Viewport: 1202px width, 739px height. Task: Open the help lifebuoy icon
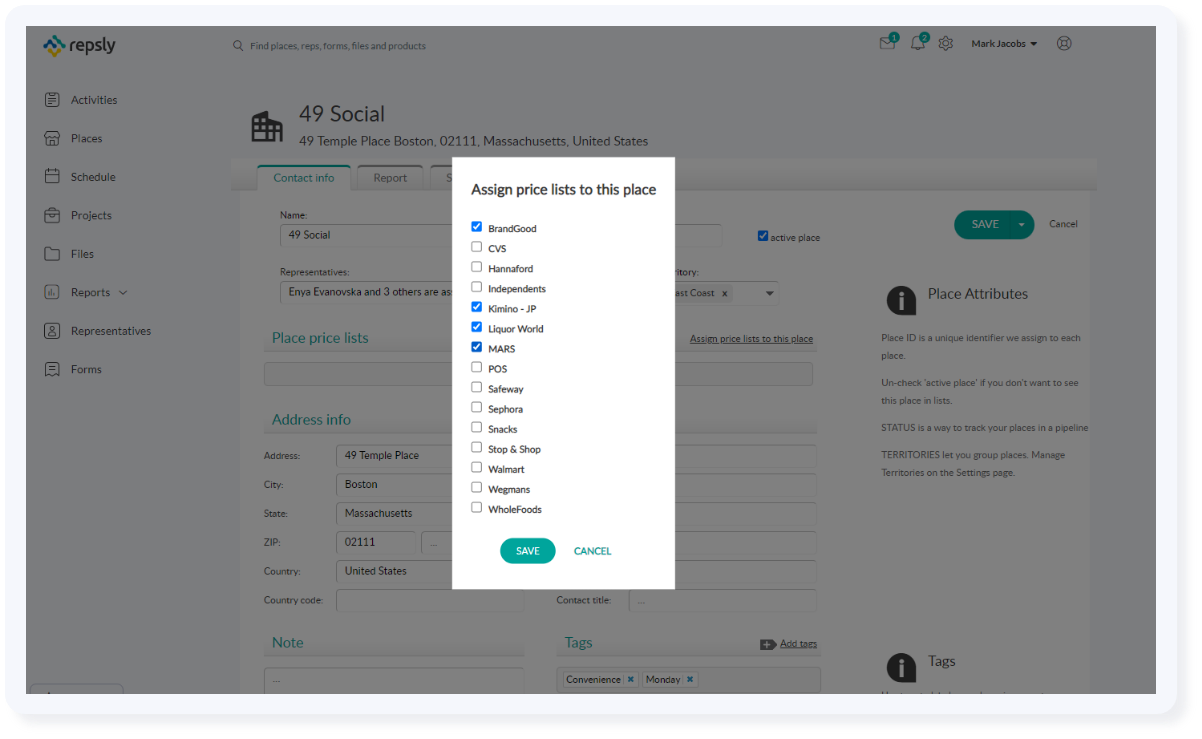(x=1064, y=43)
